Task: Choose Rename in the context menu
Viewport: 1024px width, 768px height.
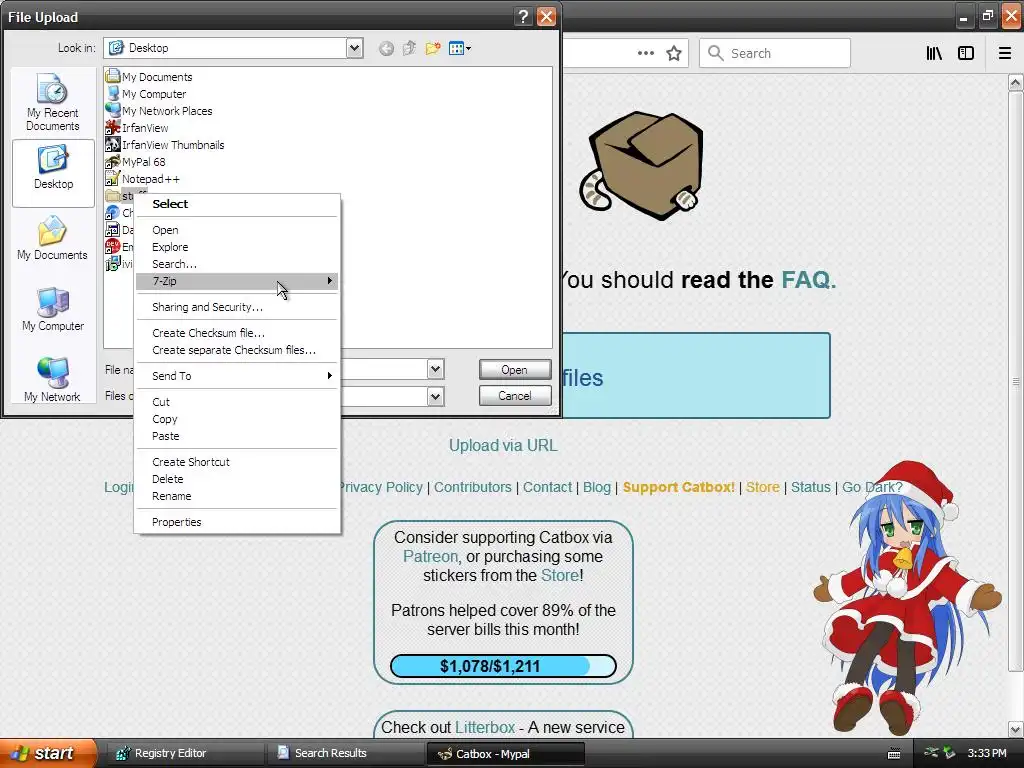Action: (x=237, y=496)
